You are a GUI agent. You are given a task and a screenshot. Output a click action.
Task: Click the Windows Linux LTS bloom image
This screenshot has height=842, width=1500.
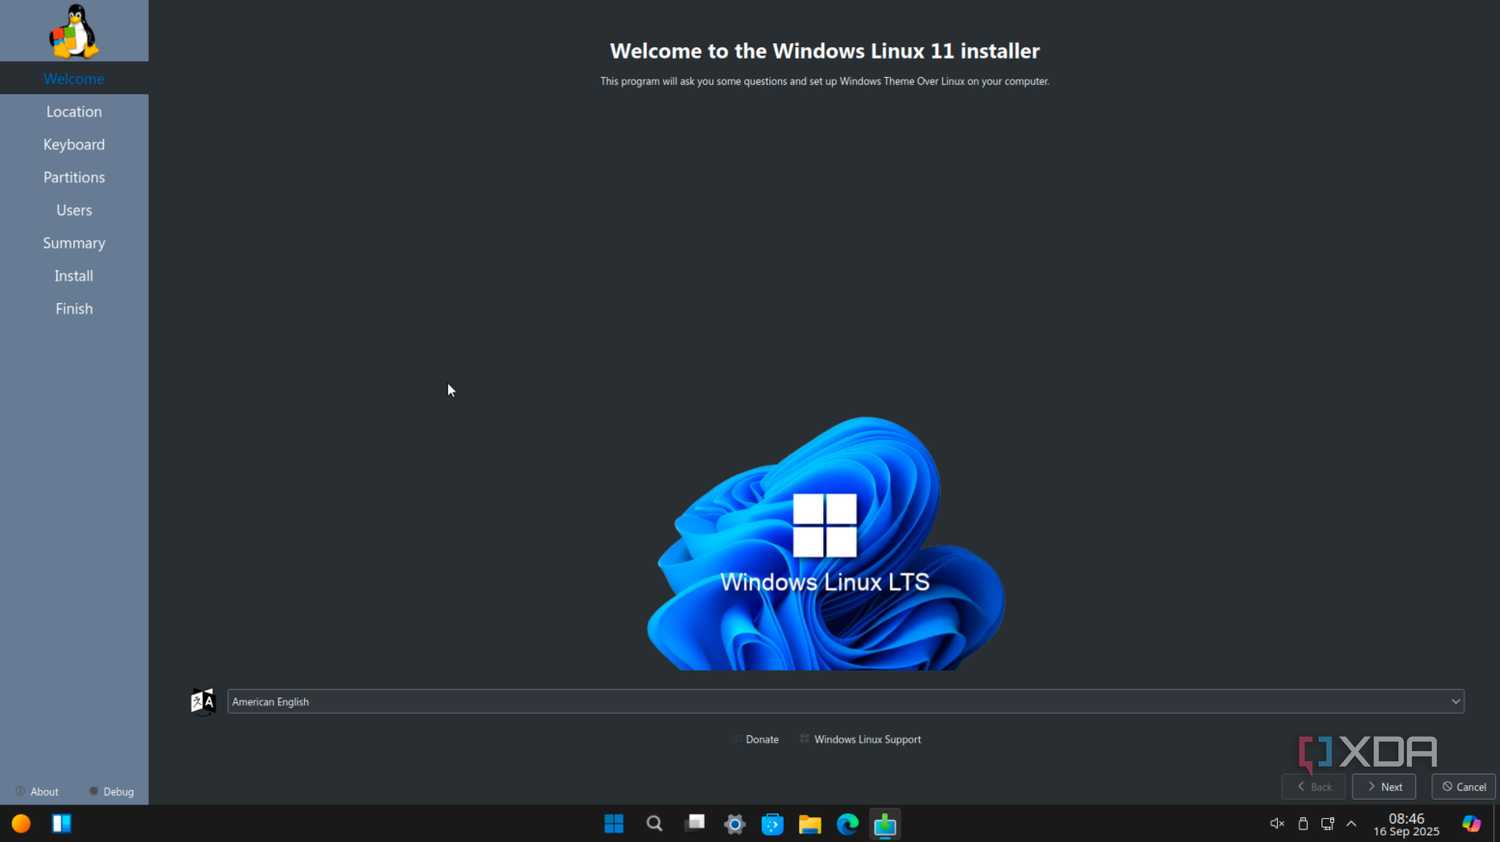(x=825, y=543)
